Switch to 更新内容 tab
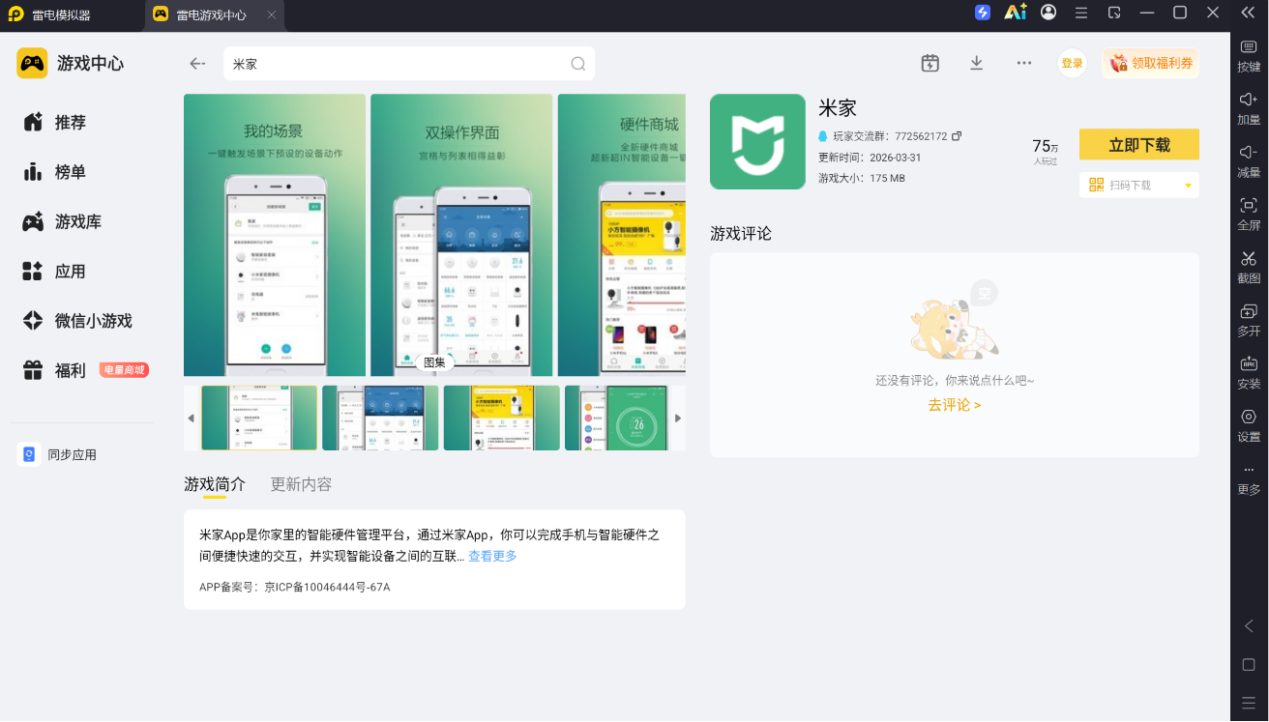 click(x=301, y=484)
